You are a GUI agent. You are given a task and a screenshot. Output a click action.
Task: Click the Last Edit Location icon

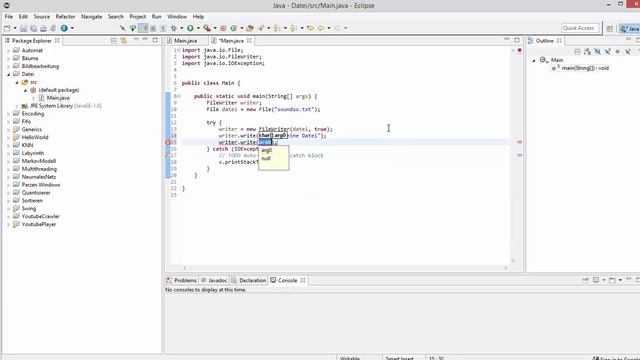(311, 28)
